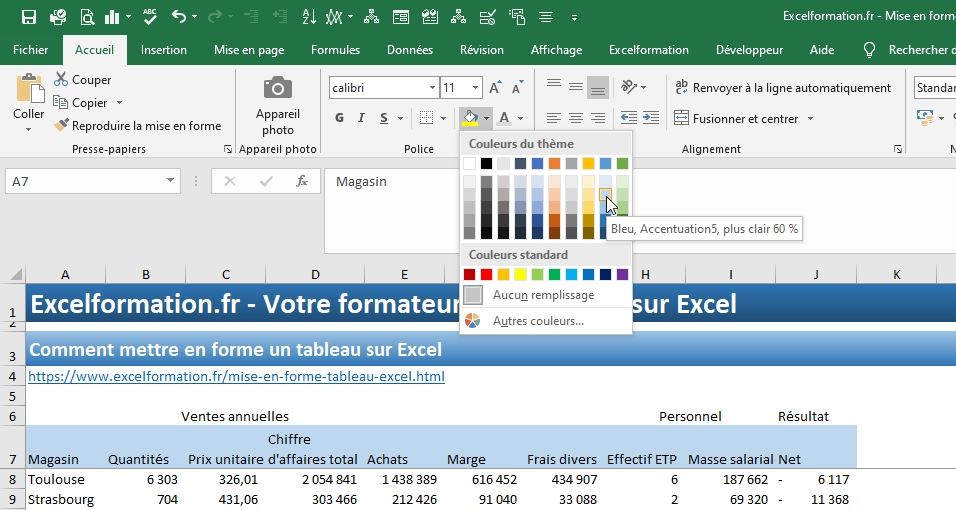This screenshot has width=956, height=510.
Task: Decrease indent in Alignement group
Action: pos(629,118)
